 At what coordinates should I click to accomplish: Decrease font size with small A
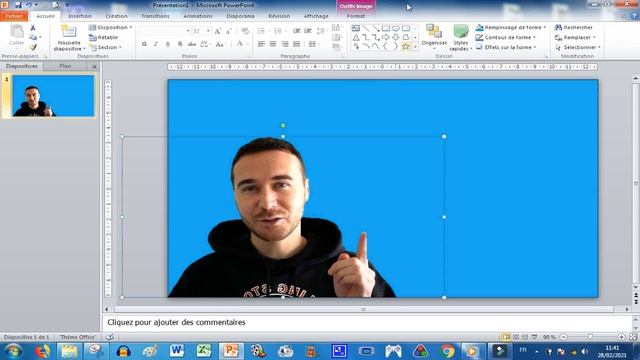tap(229, 31)
